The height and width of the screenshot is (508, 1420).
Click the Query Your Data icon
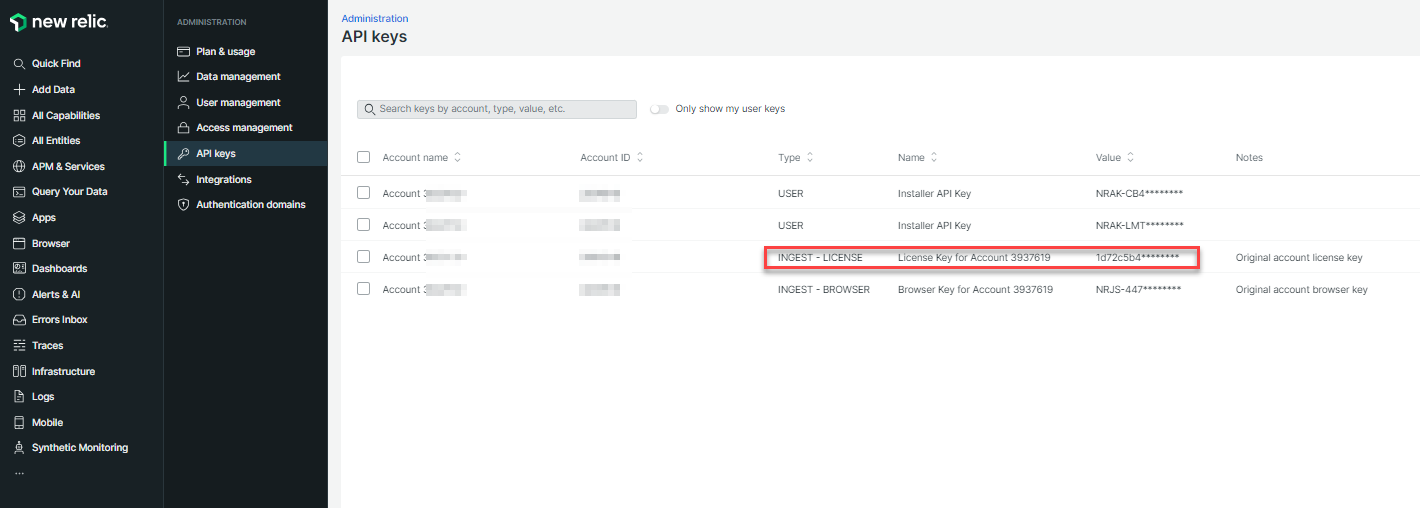point(19,192)
